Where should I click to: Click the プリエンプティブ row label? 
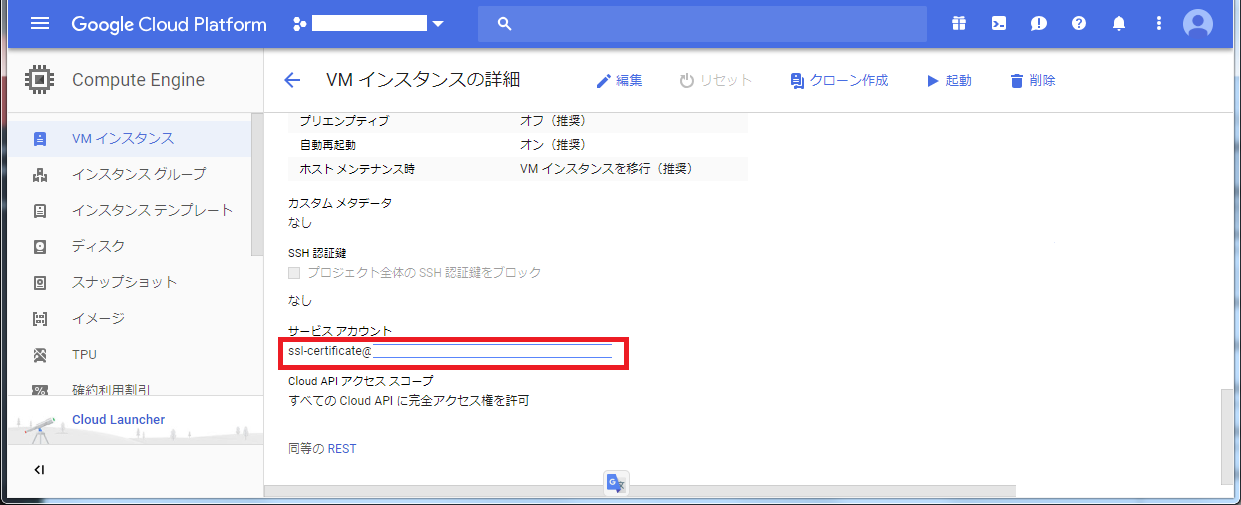click(344, 121)
